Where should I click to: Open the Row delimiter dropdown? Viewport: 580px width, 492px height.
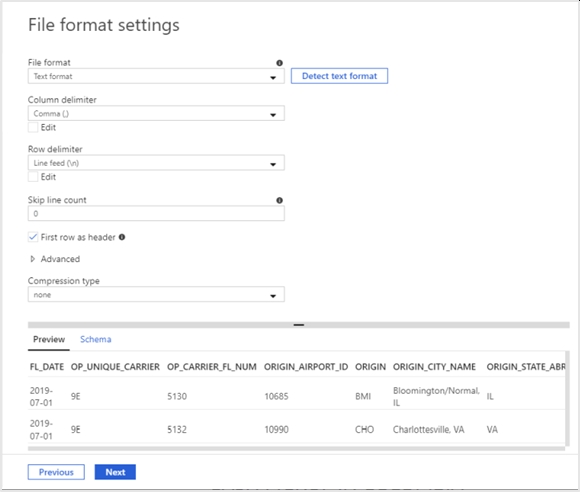(156, 163)
